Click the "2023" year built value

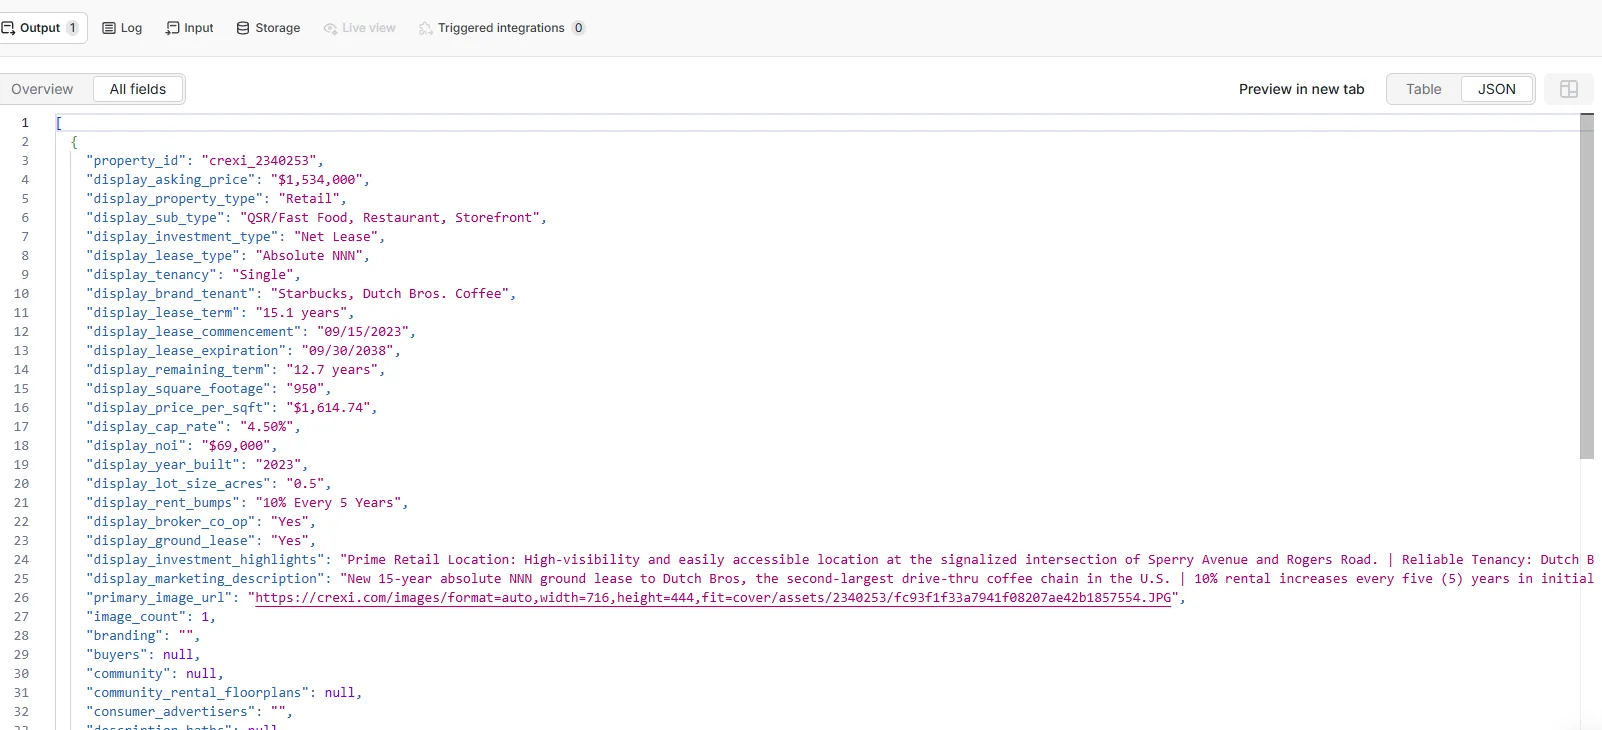(x=278, y=465)
